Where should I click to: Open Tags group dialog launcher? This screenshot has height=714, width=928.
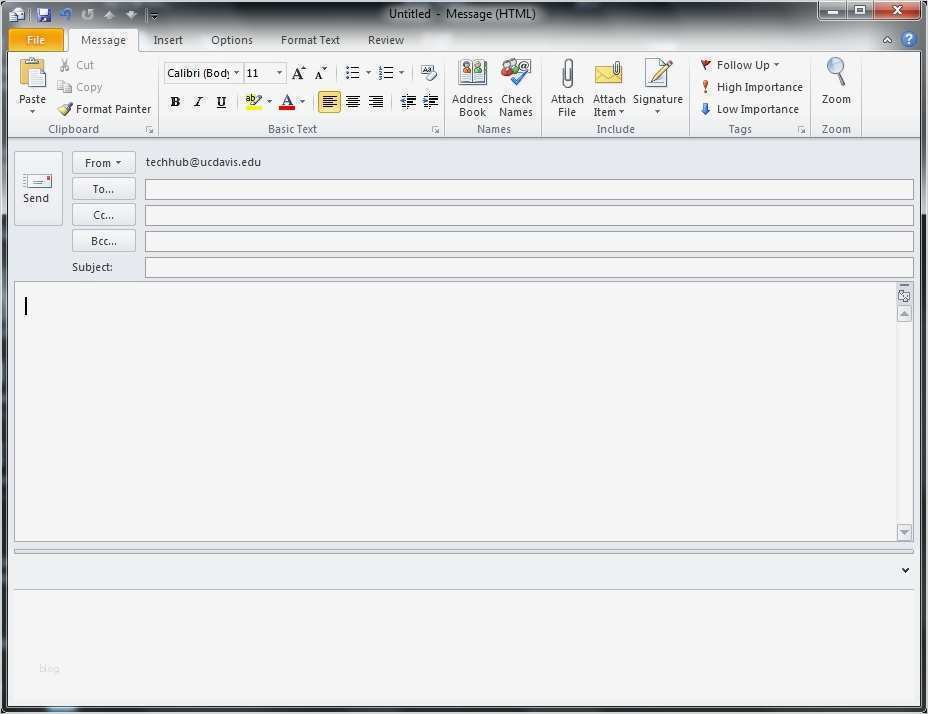point(801,130)
